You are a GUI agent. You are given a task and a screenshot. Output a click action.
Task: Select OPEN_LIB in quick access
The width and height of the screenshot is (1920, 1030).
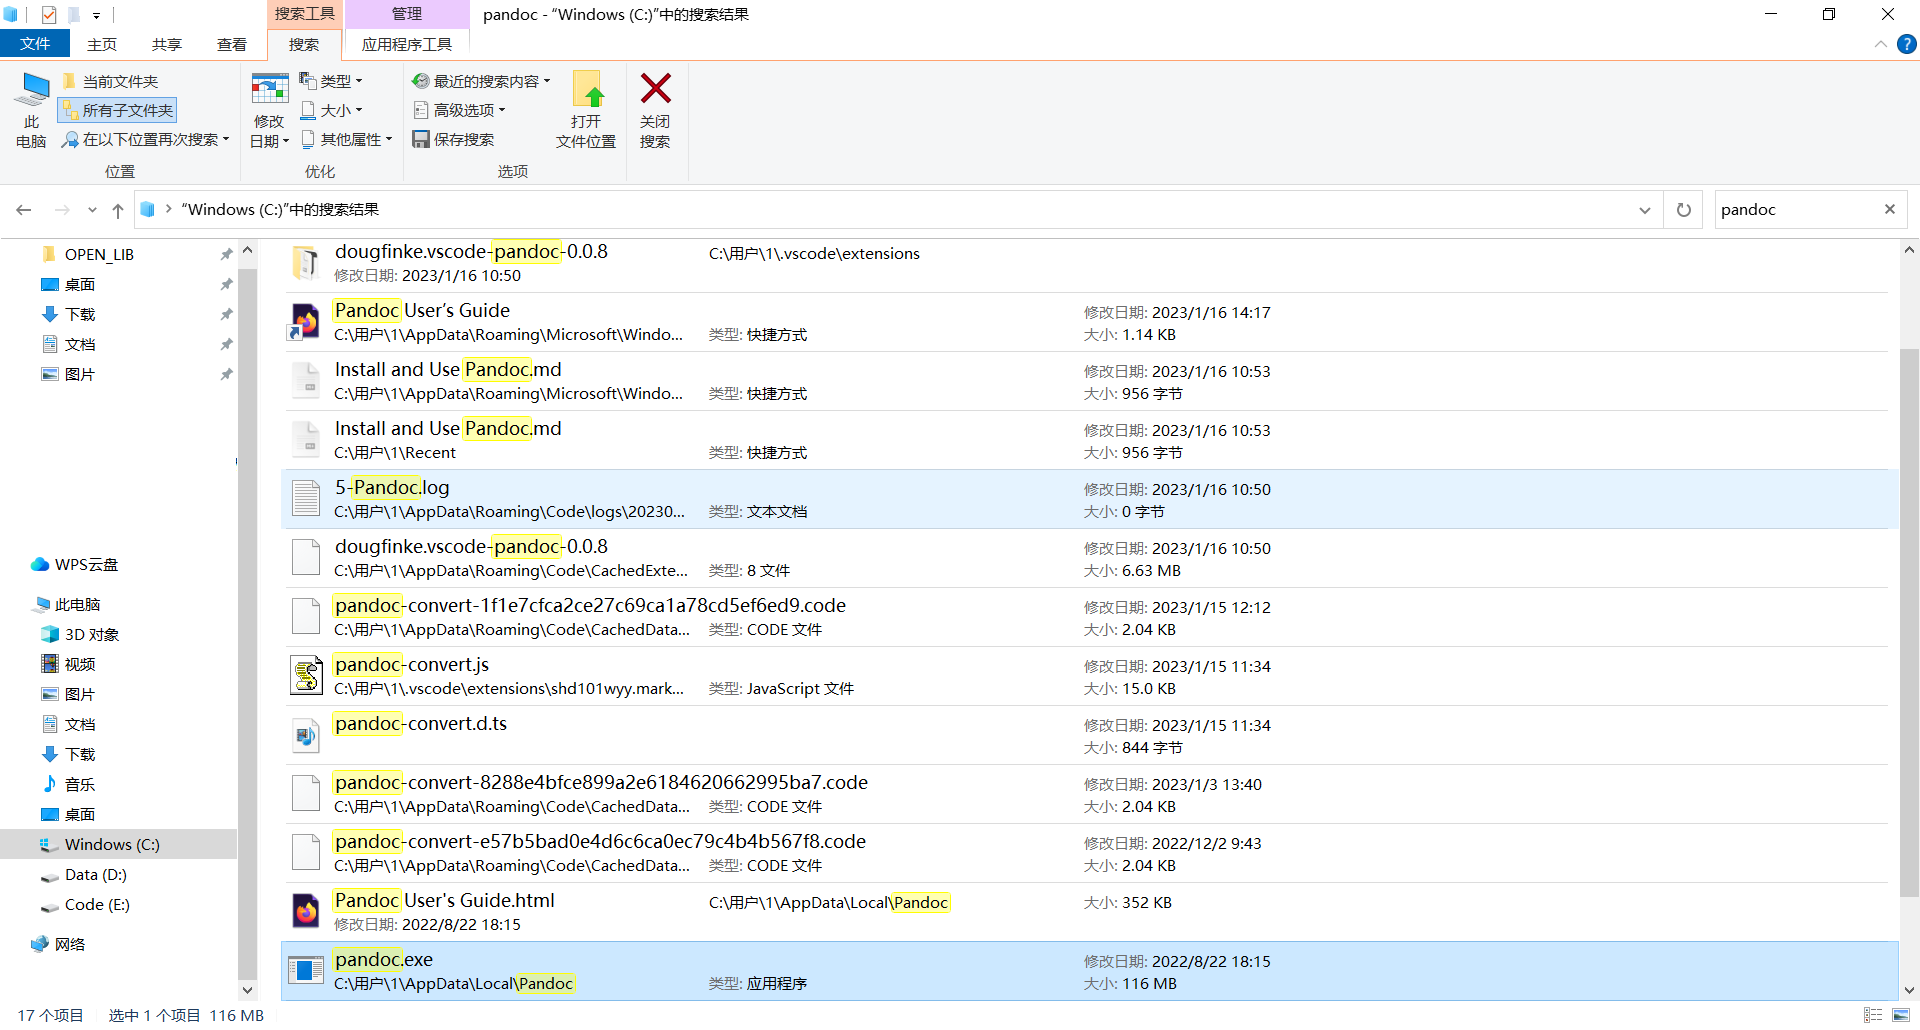99,254
